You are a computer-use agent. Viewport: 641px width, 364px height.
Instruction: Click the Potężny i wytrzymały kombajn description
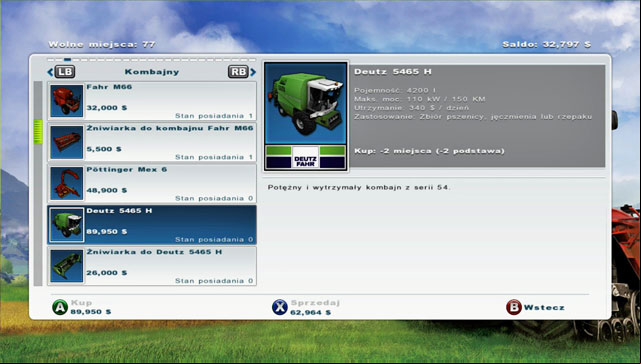point(359,187)
